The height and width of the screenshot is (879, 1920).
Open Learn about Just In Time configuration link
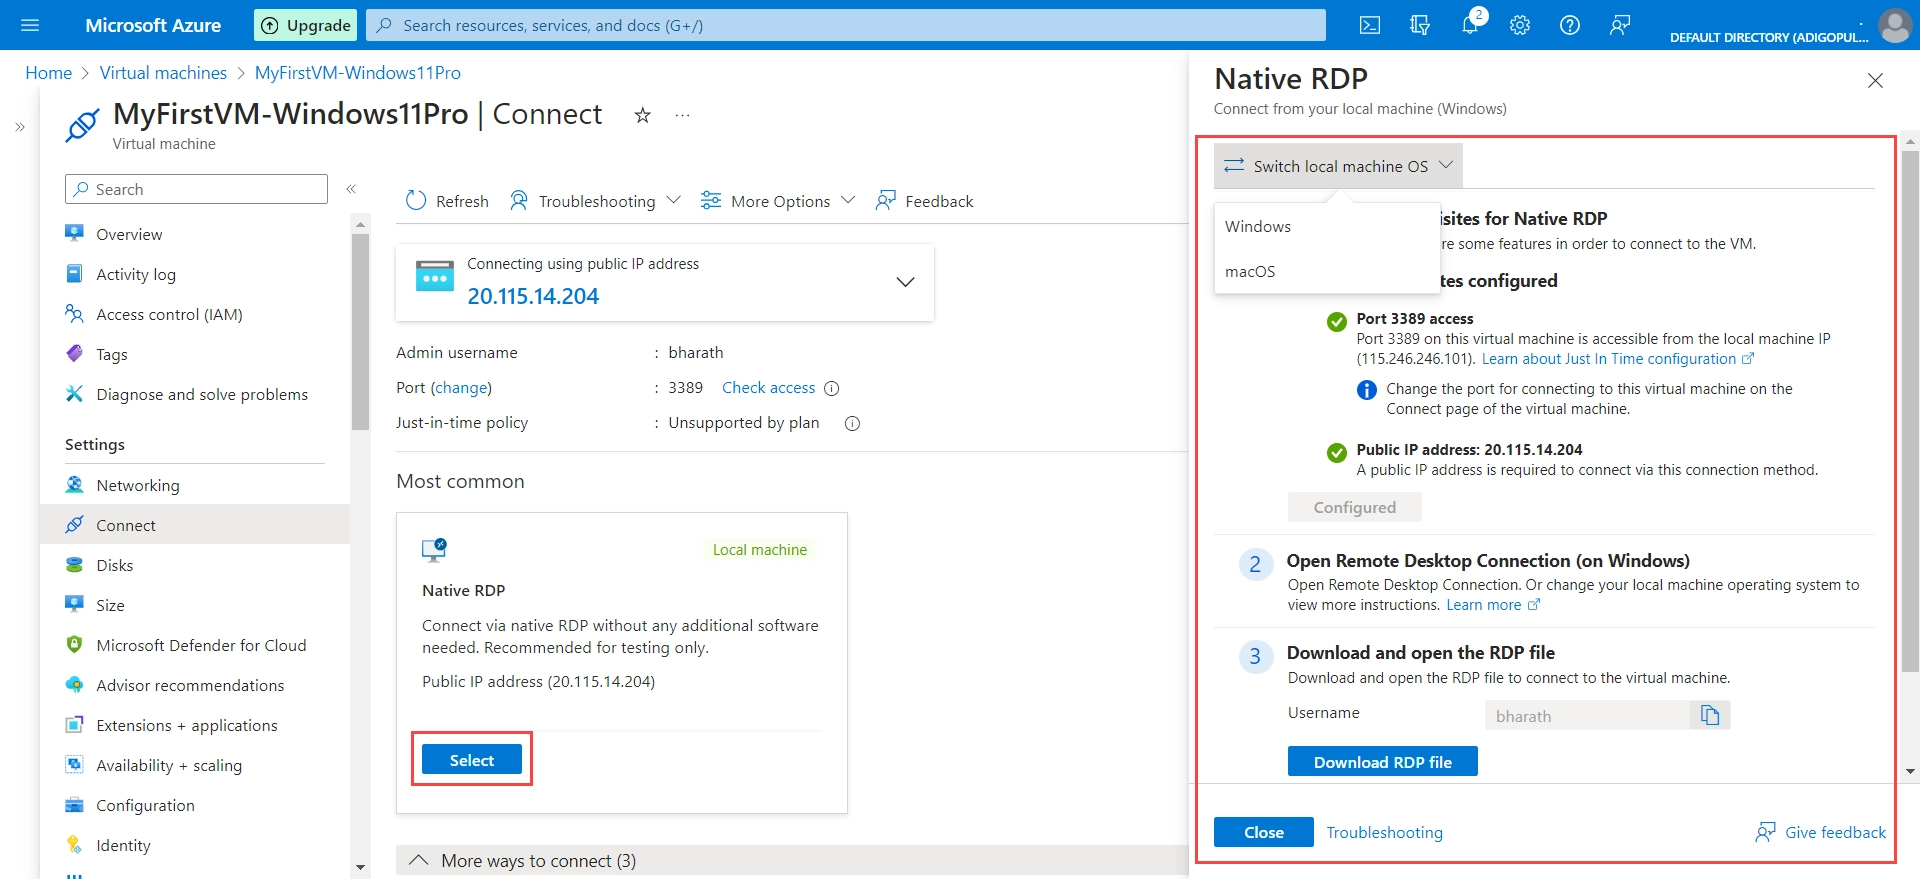[x=1618, y=359]
